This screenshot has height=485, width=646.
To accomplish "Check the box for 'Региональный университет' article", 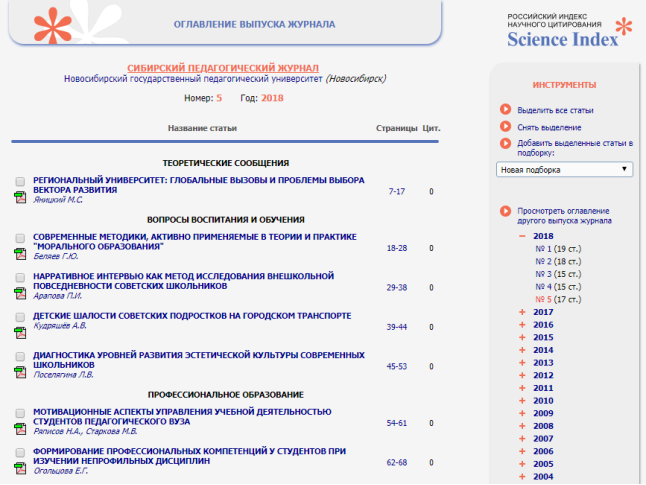I will [20, 182].
